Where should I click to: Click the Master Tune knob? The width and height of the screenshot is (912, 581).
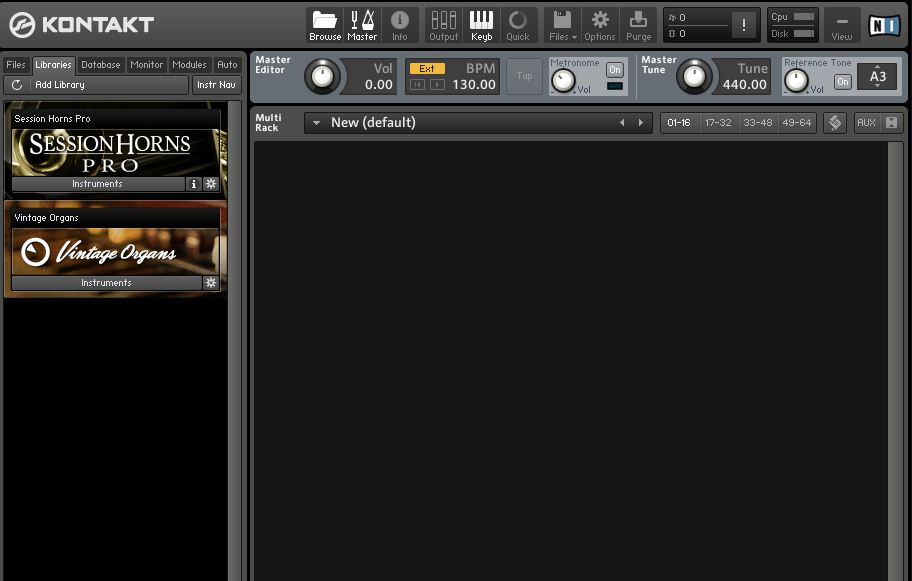693,76
